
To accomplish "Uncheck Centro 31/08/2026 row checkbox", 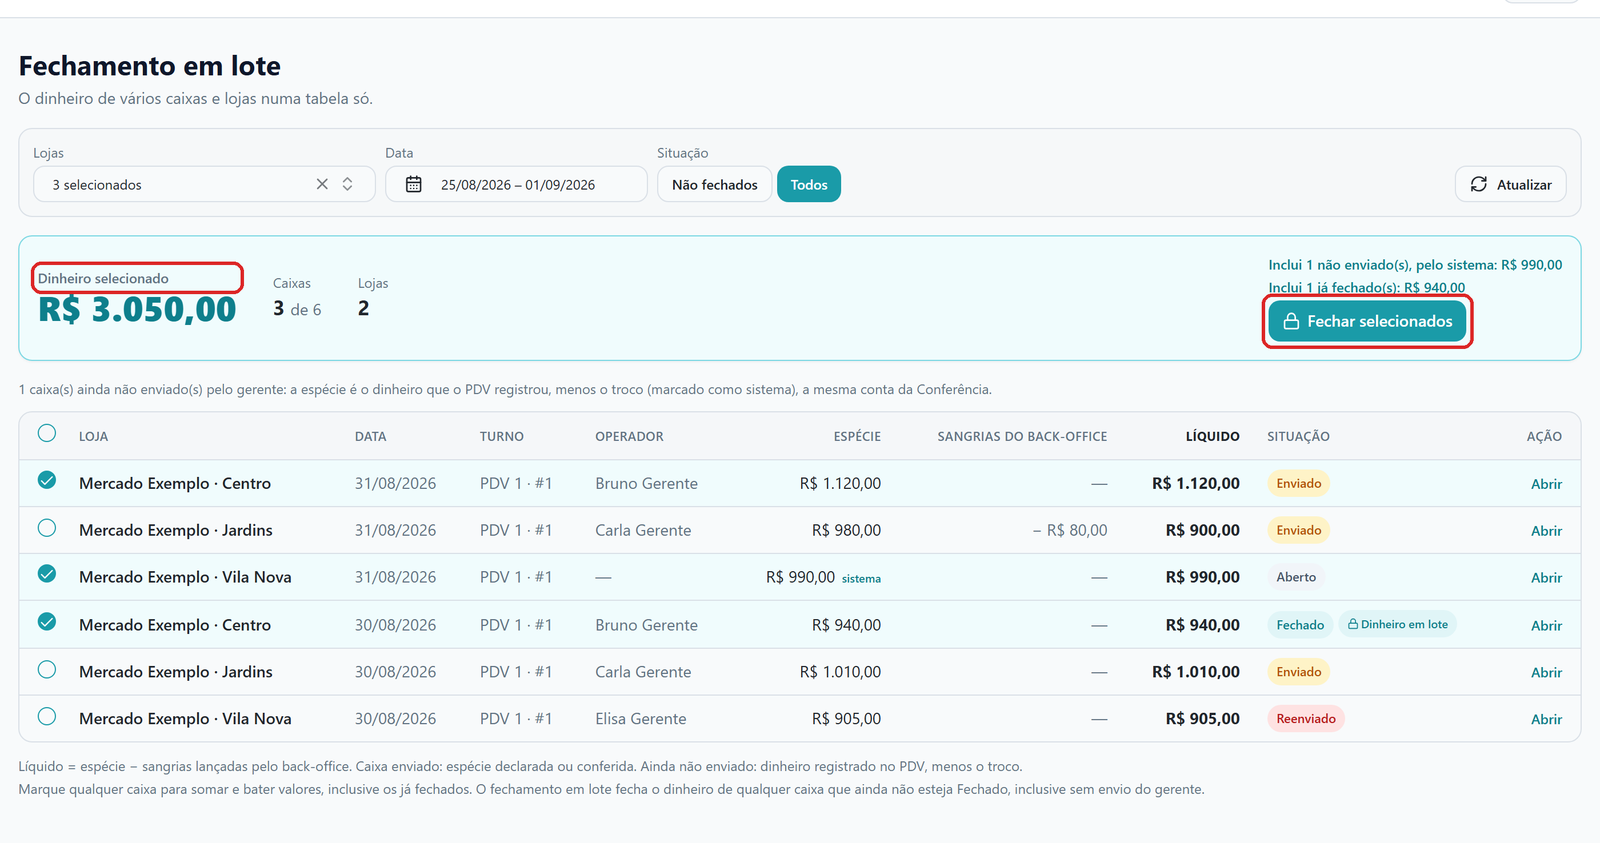I will pyautogui.click(x=47, y=480).
